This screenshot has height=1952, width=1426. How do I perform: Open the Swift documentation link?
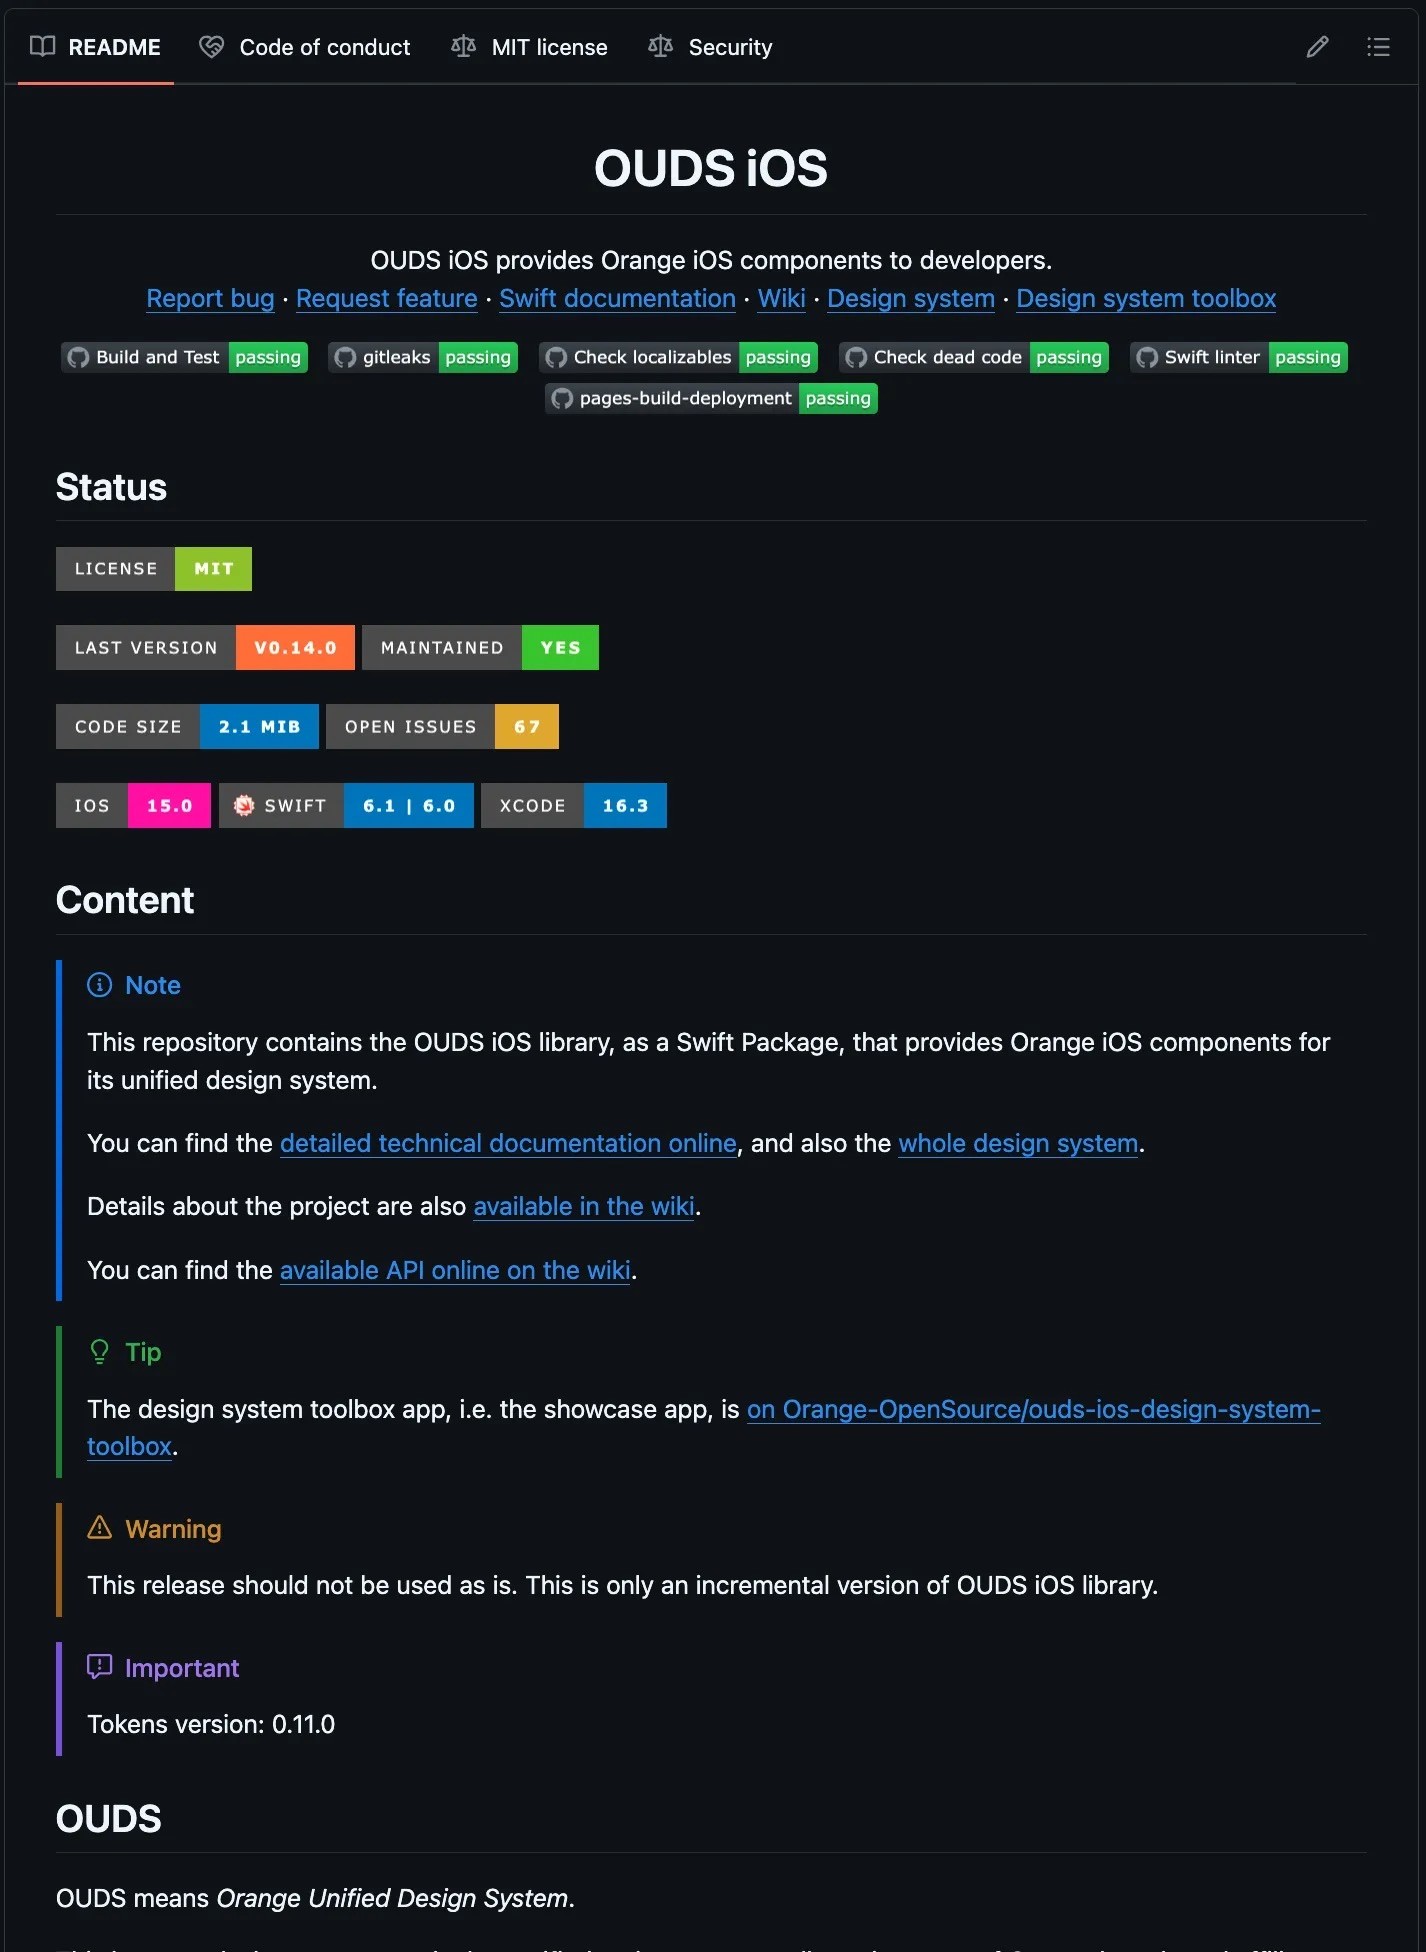click(x=617, y=298)
